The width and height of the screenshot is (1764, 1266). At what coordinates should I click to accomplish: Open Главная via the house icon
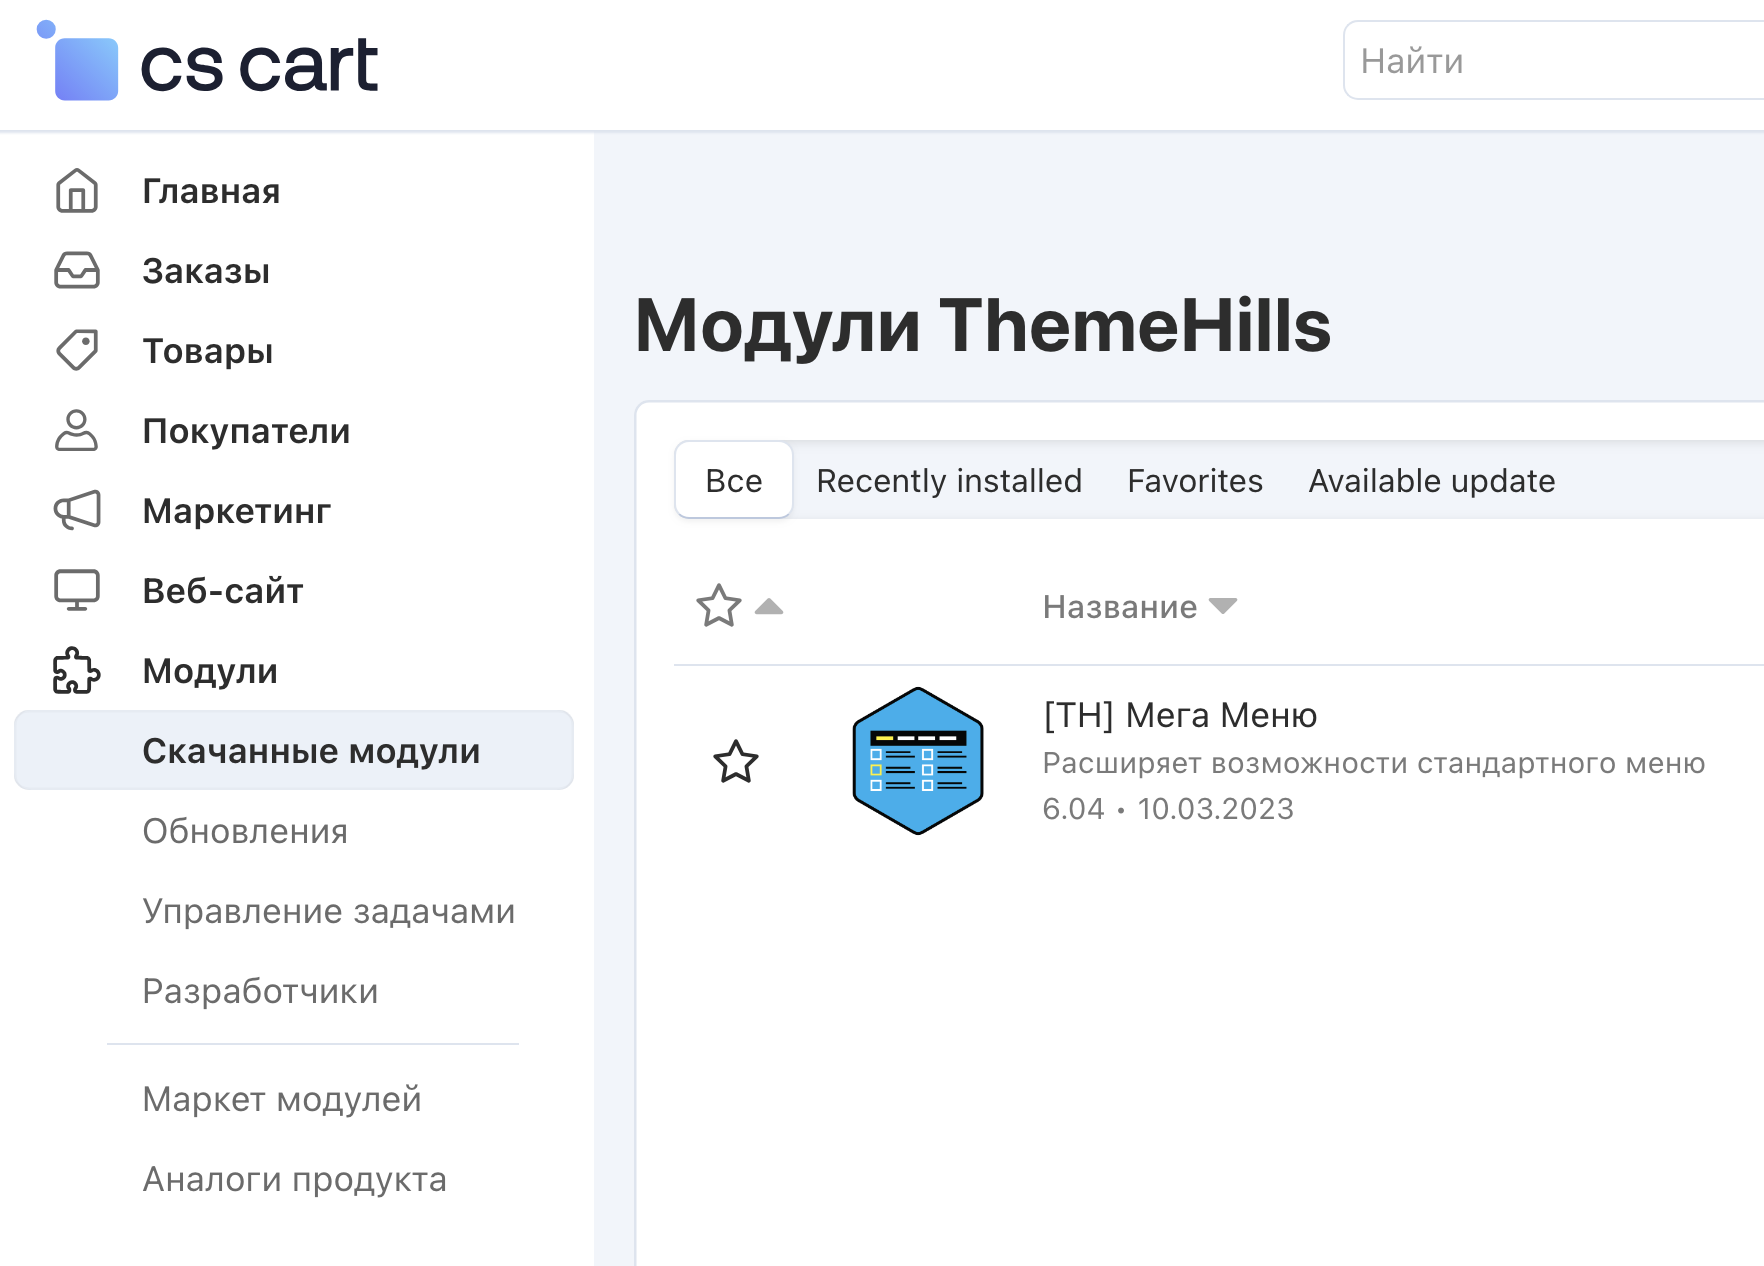click(x=77, y=191)
